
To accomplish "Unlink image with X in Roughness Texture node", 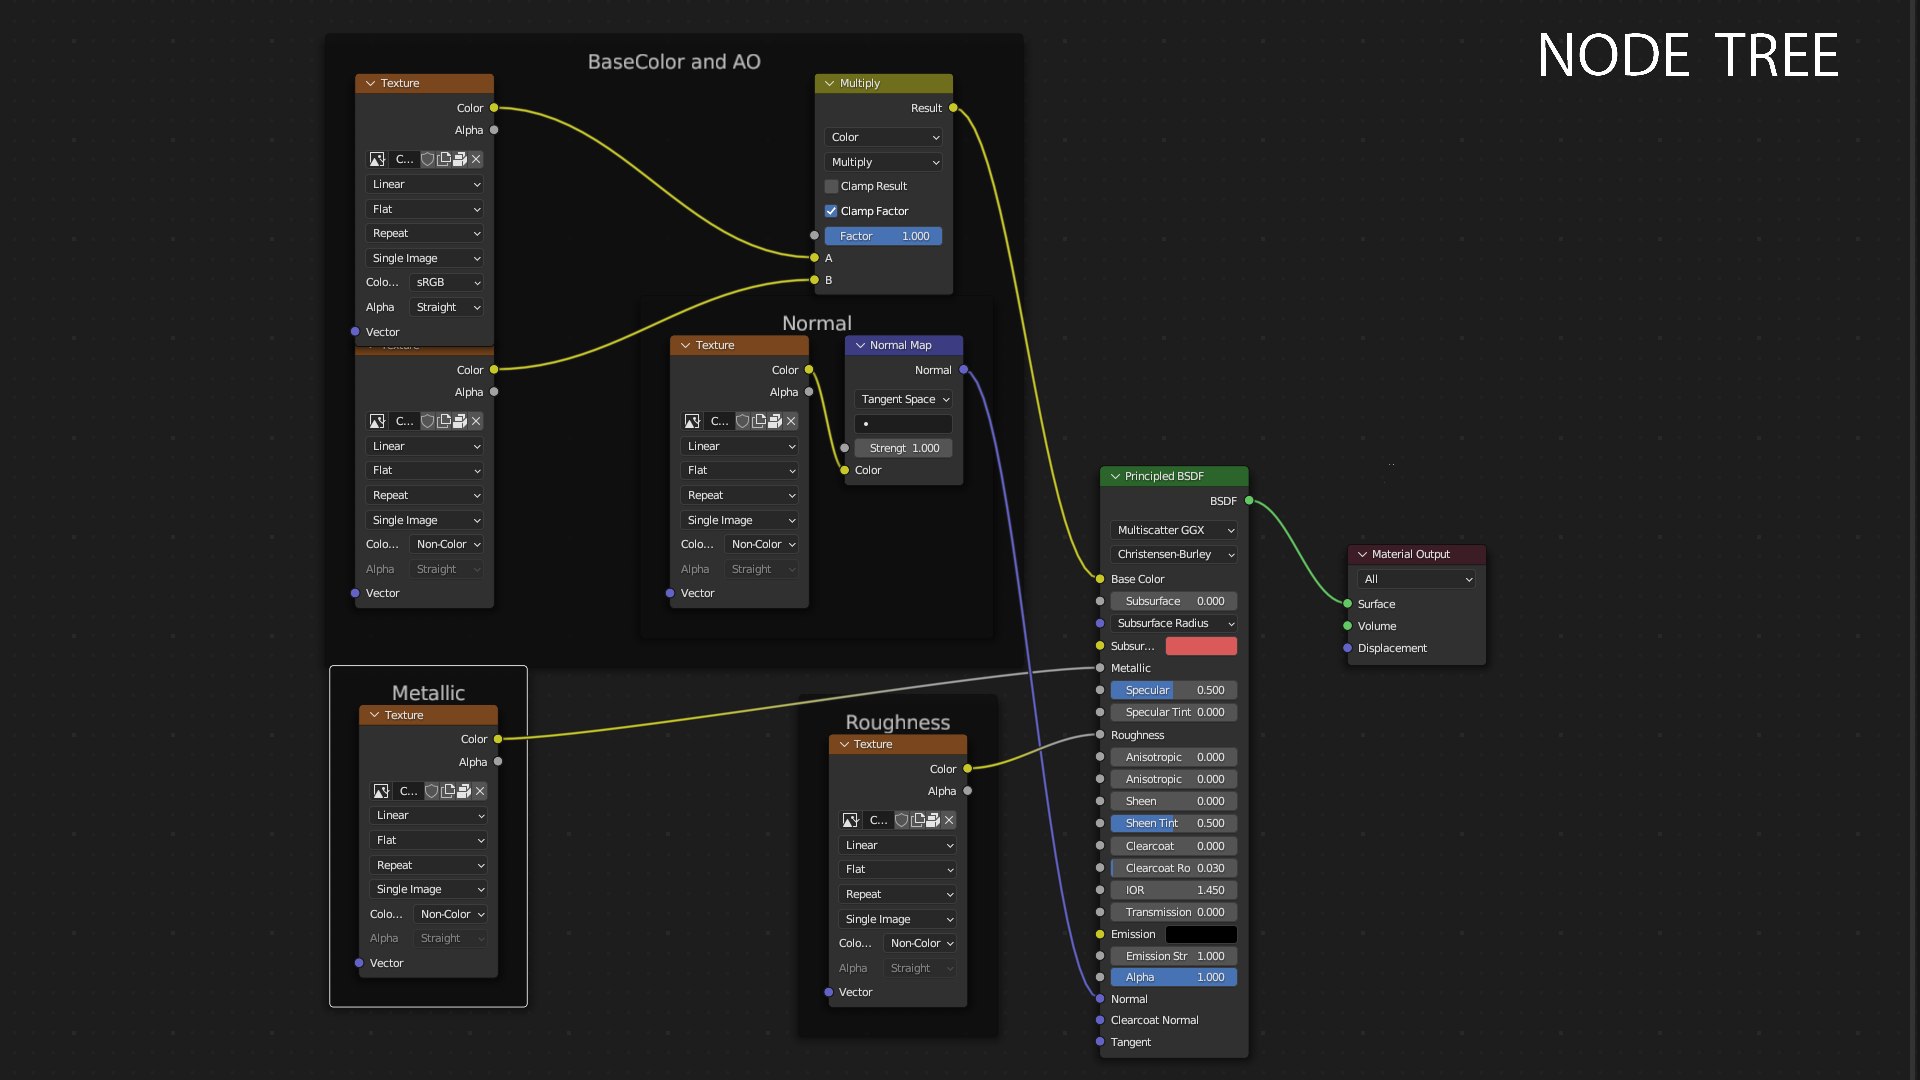I will coord(949,820).
